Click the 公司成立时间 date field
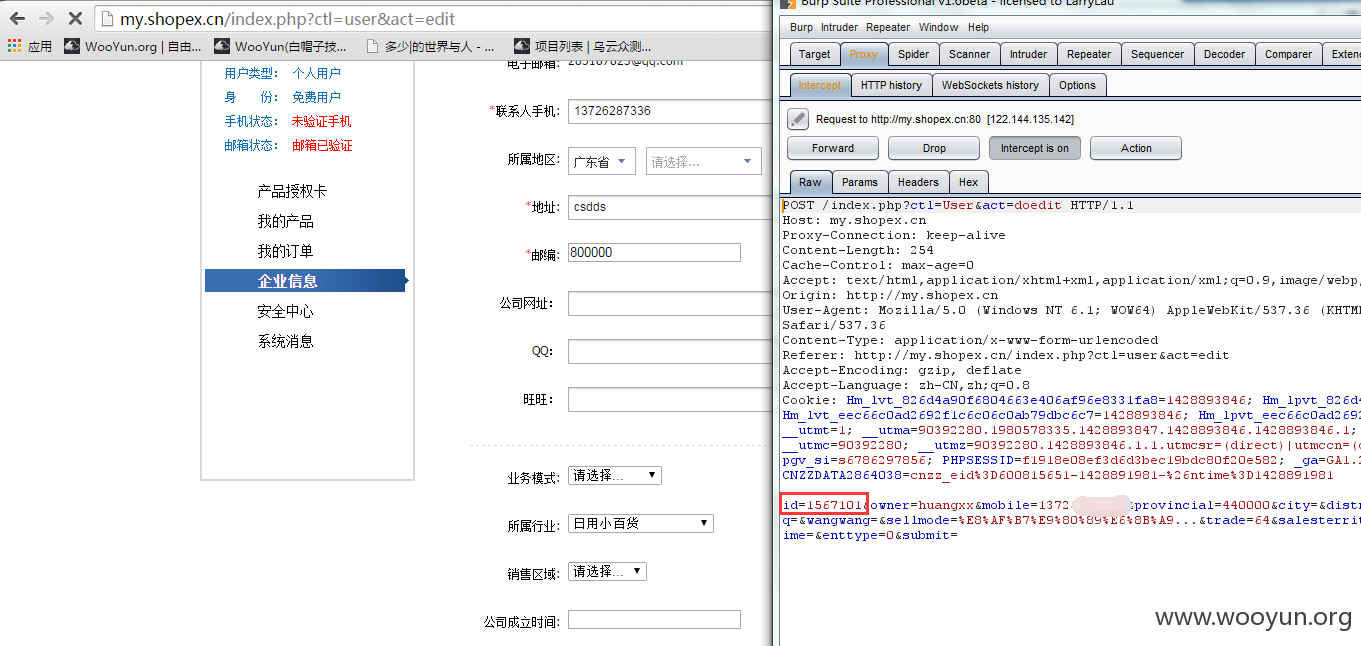1361x646 pixels. [654, 619]
